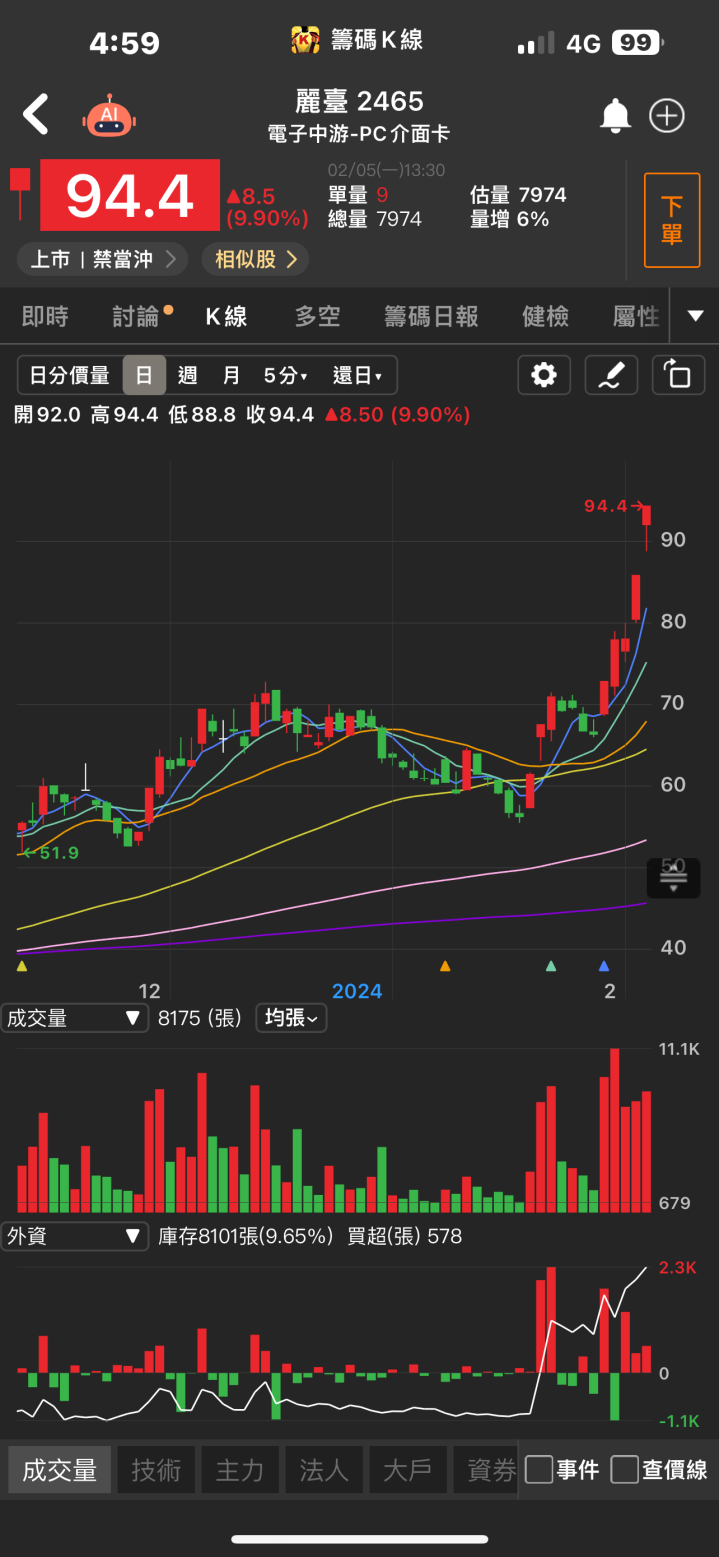Select the 日 period toggle
The image size is (719, 1557).
coord(144,375)
